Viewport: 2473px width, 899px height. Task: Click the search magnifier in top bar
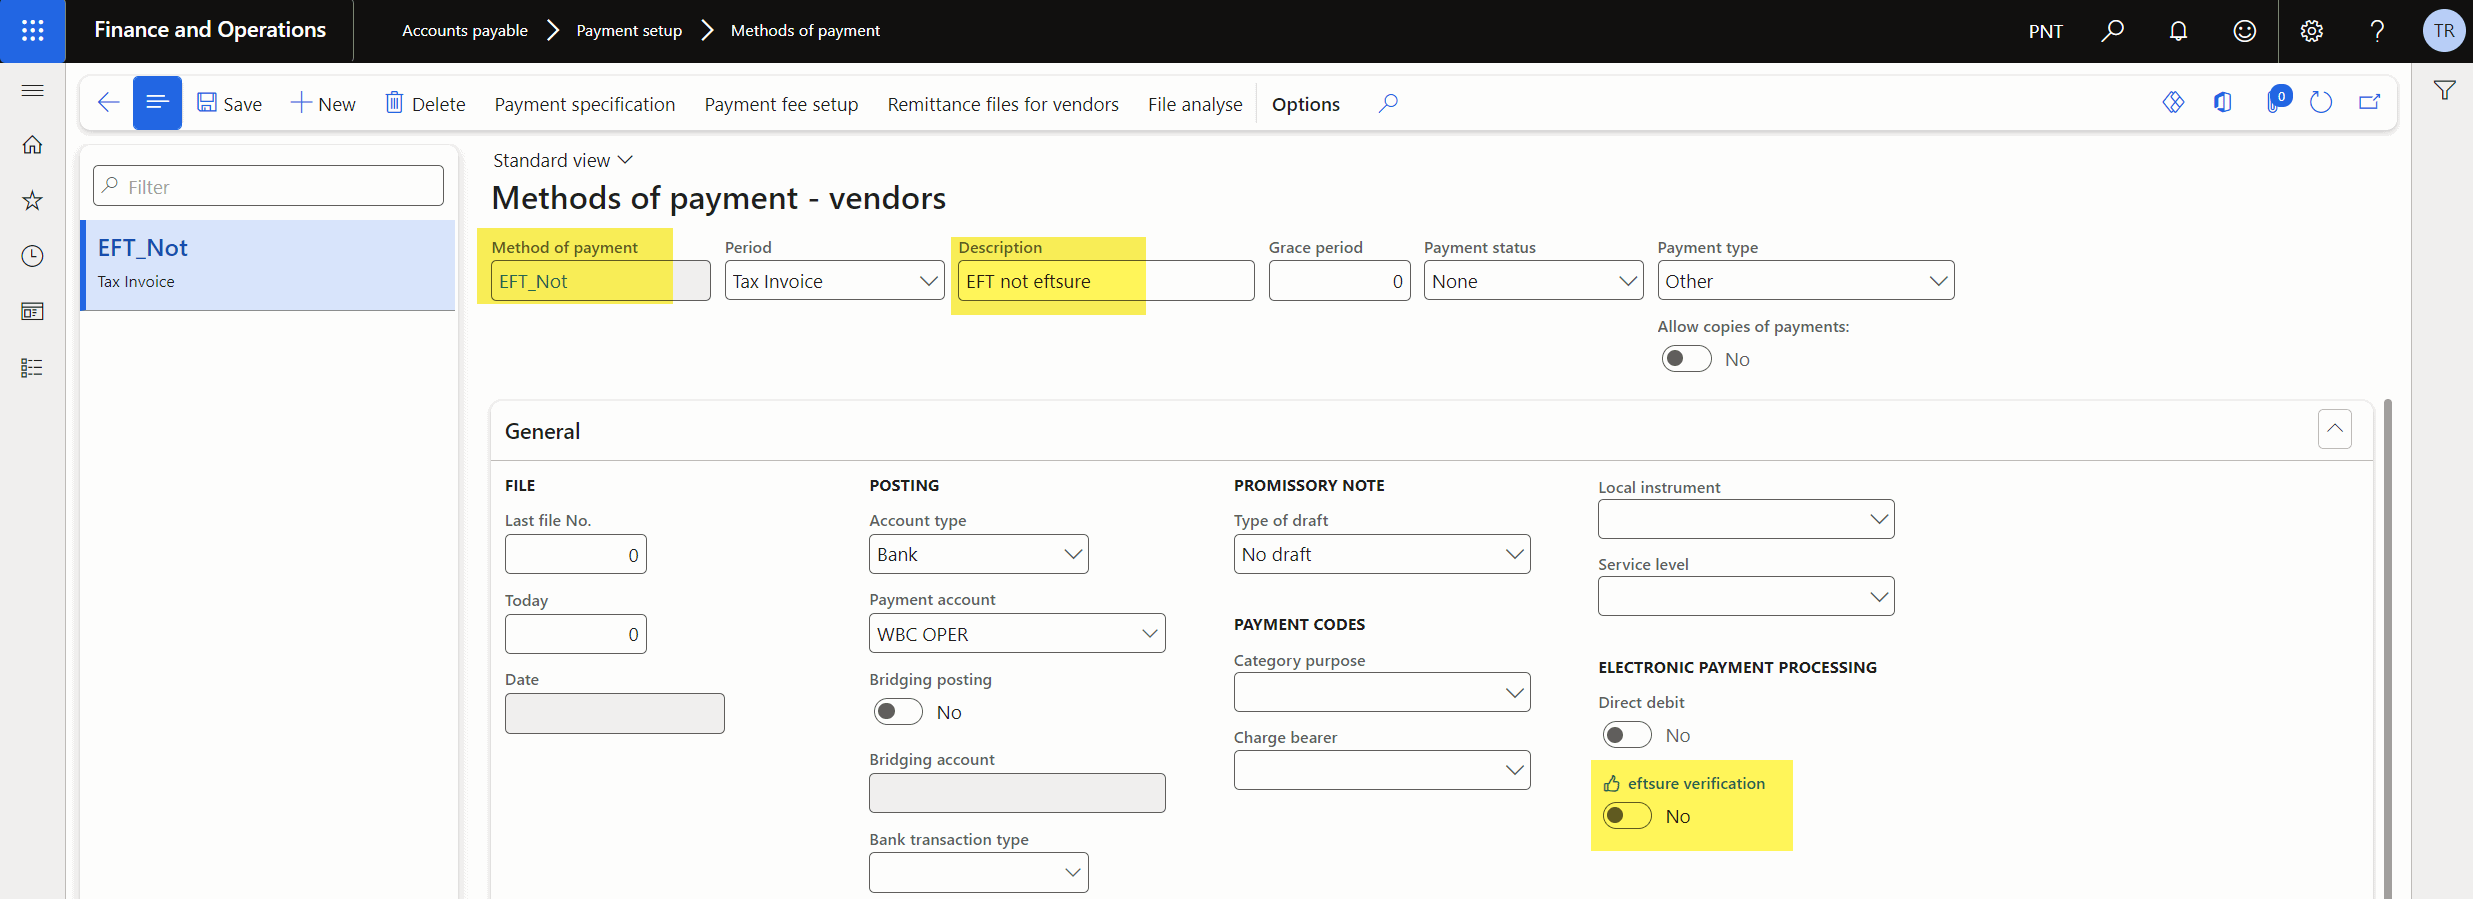click(x=2112, y=31)
